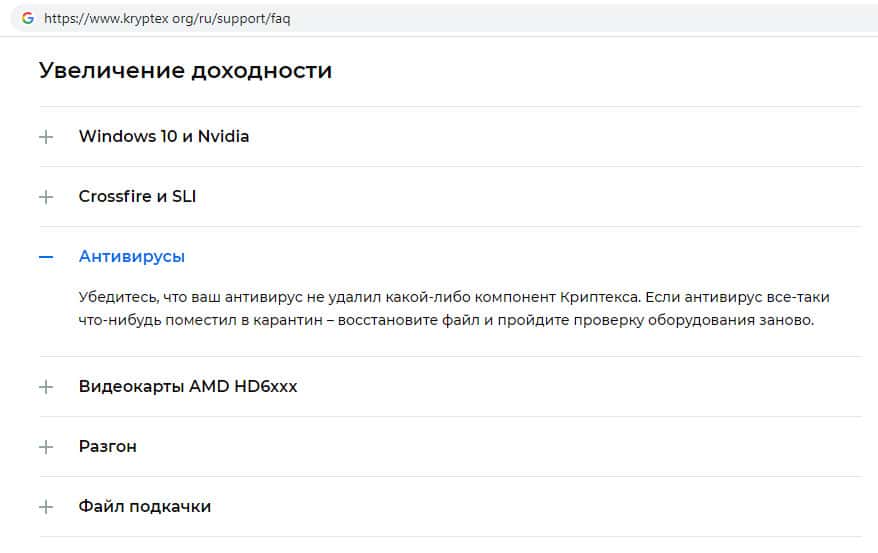Open the Разгон FAQ entry
The width and height of the screenshot is (878, 553).
pos(108,447)
